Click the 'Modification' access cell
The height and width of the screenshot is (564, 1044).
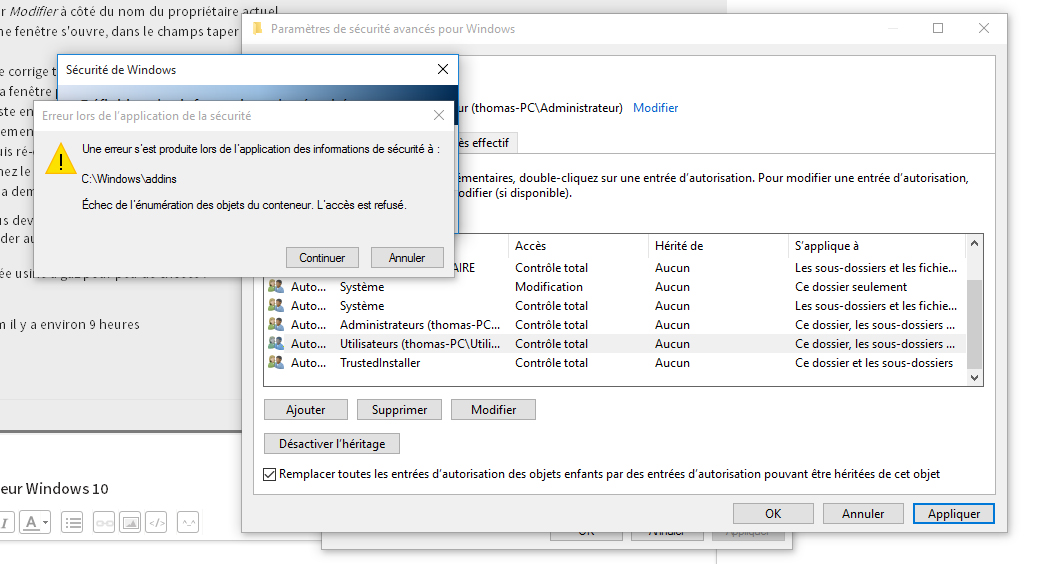549,287
